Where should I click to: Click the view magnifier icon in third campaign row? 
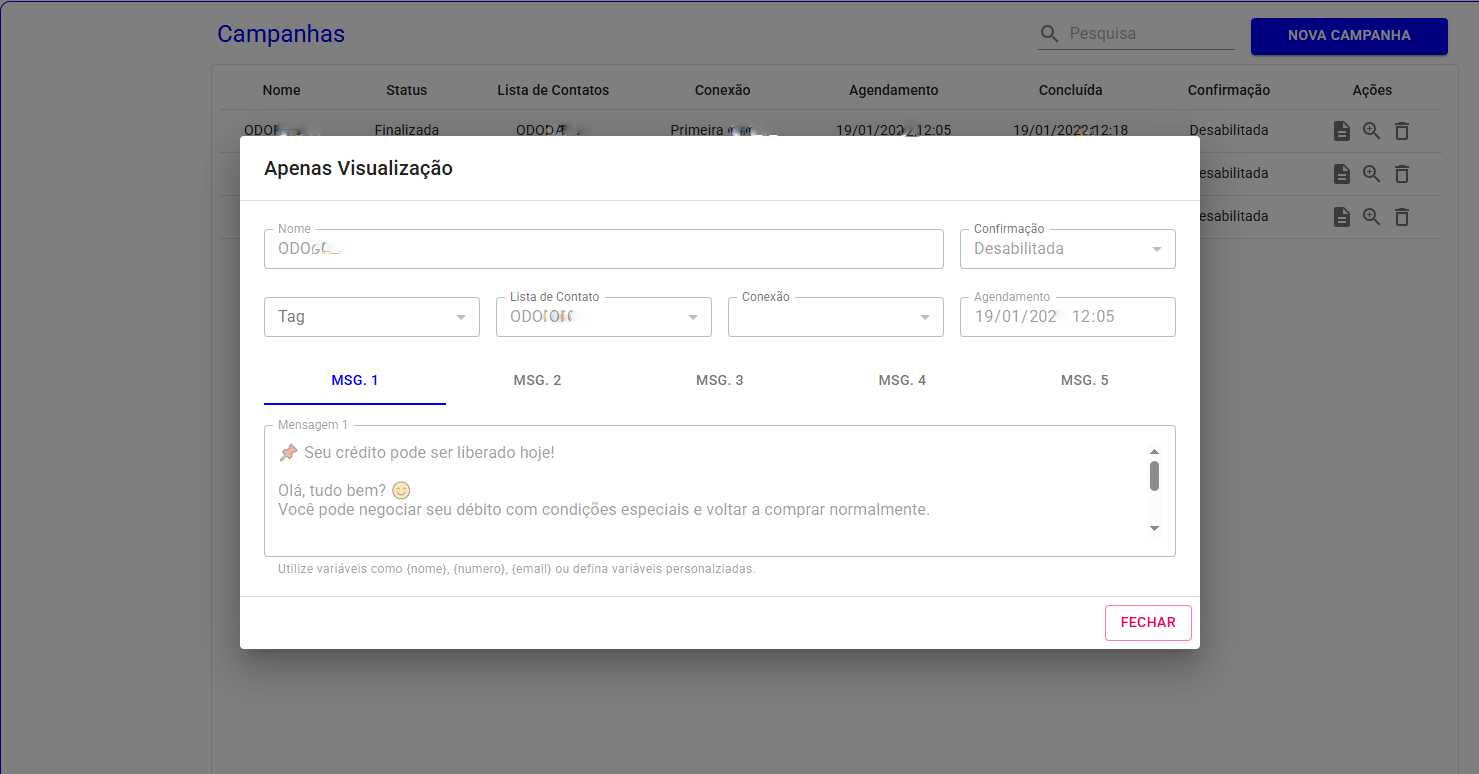(x=1372, y=217)
